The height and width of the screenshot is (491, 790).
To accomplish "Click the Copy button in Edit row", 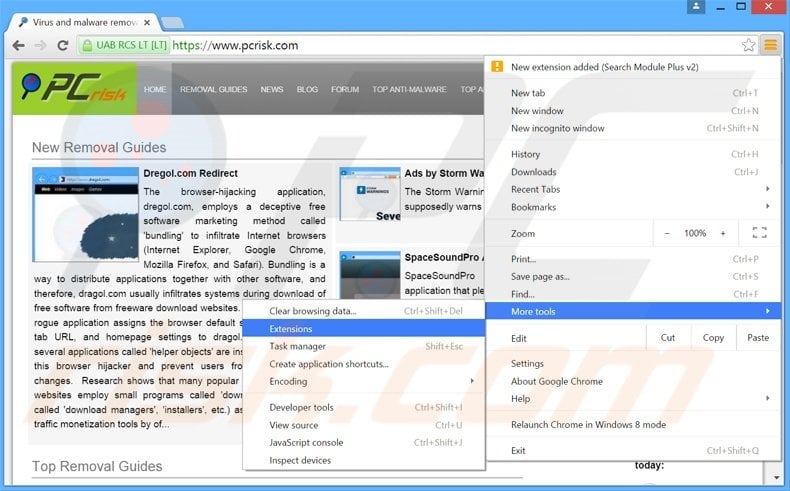I will coord(713,338).
